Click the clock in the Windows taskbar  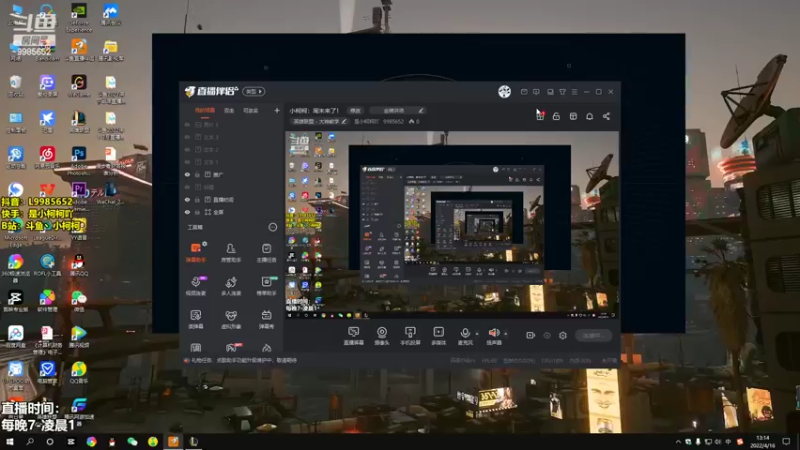pos(762,441)
